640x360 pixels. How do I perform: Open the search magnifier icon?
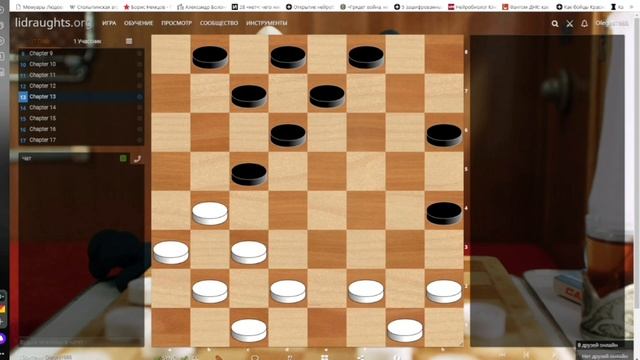pos(555,24)
